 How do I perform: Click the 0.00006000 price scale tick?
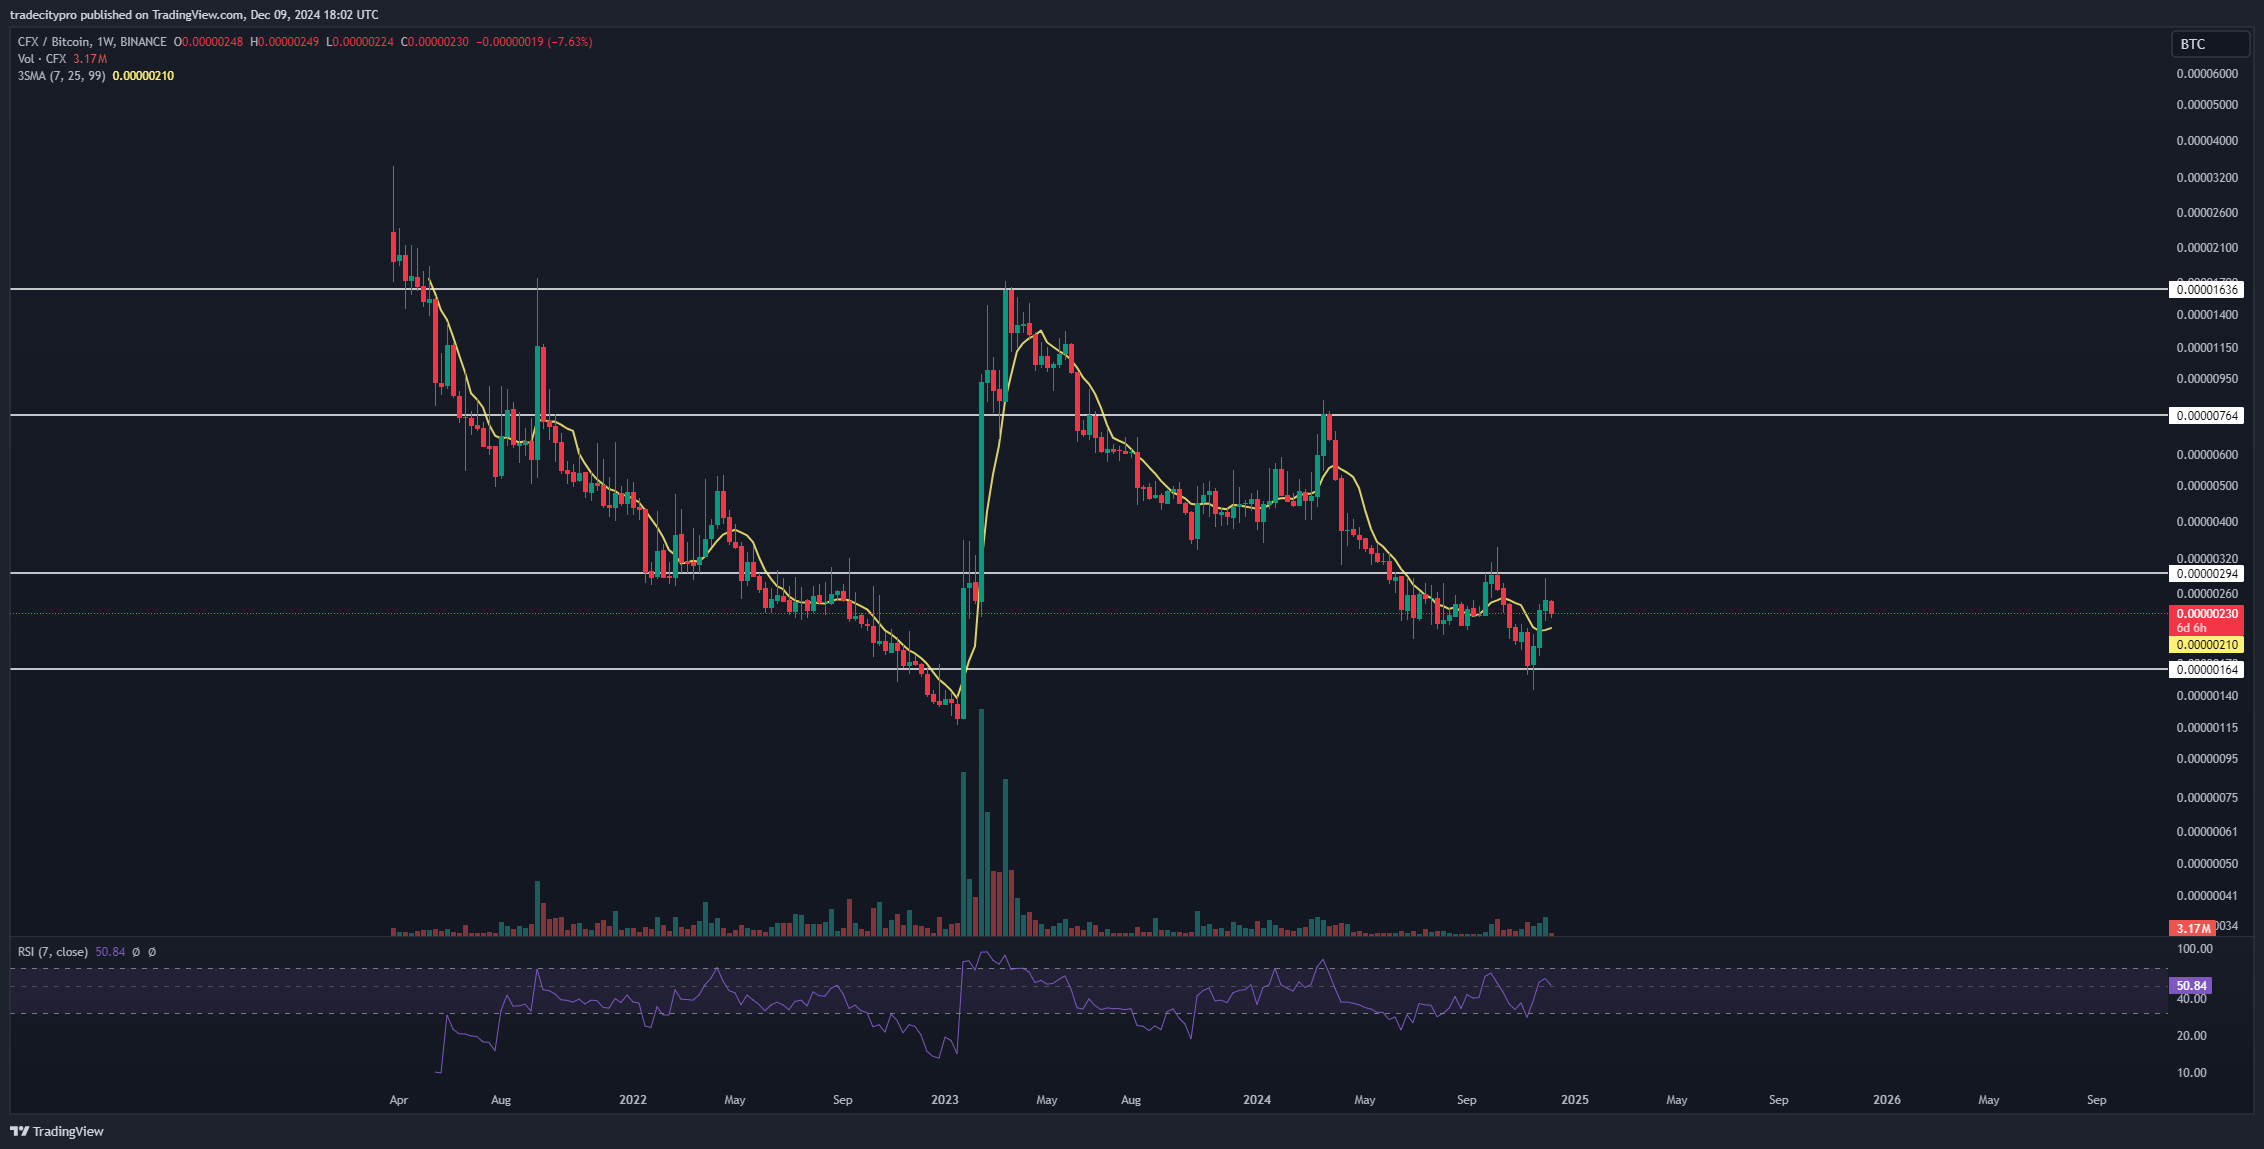point(2207,74)
